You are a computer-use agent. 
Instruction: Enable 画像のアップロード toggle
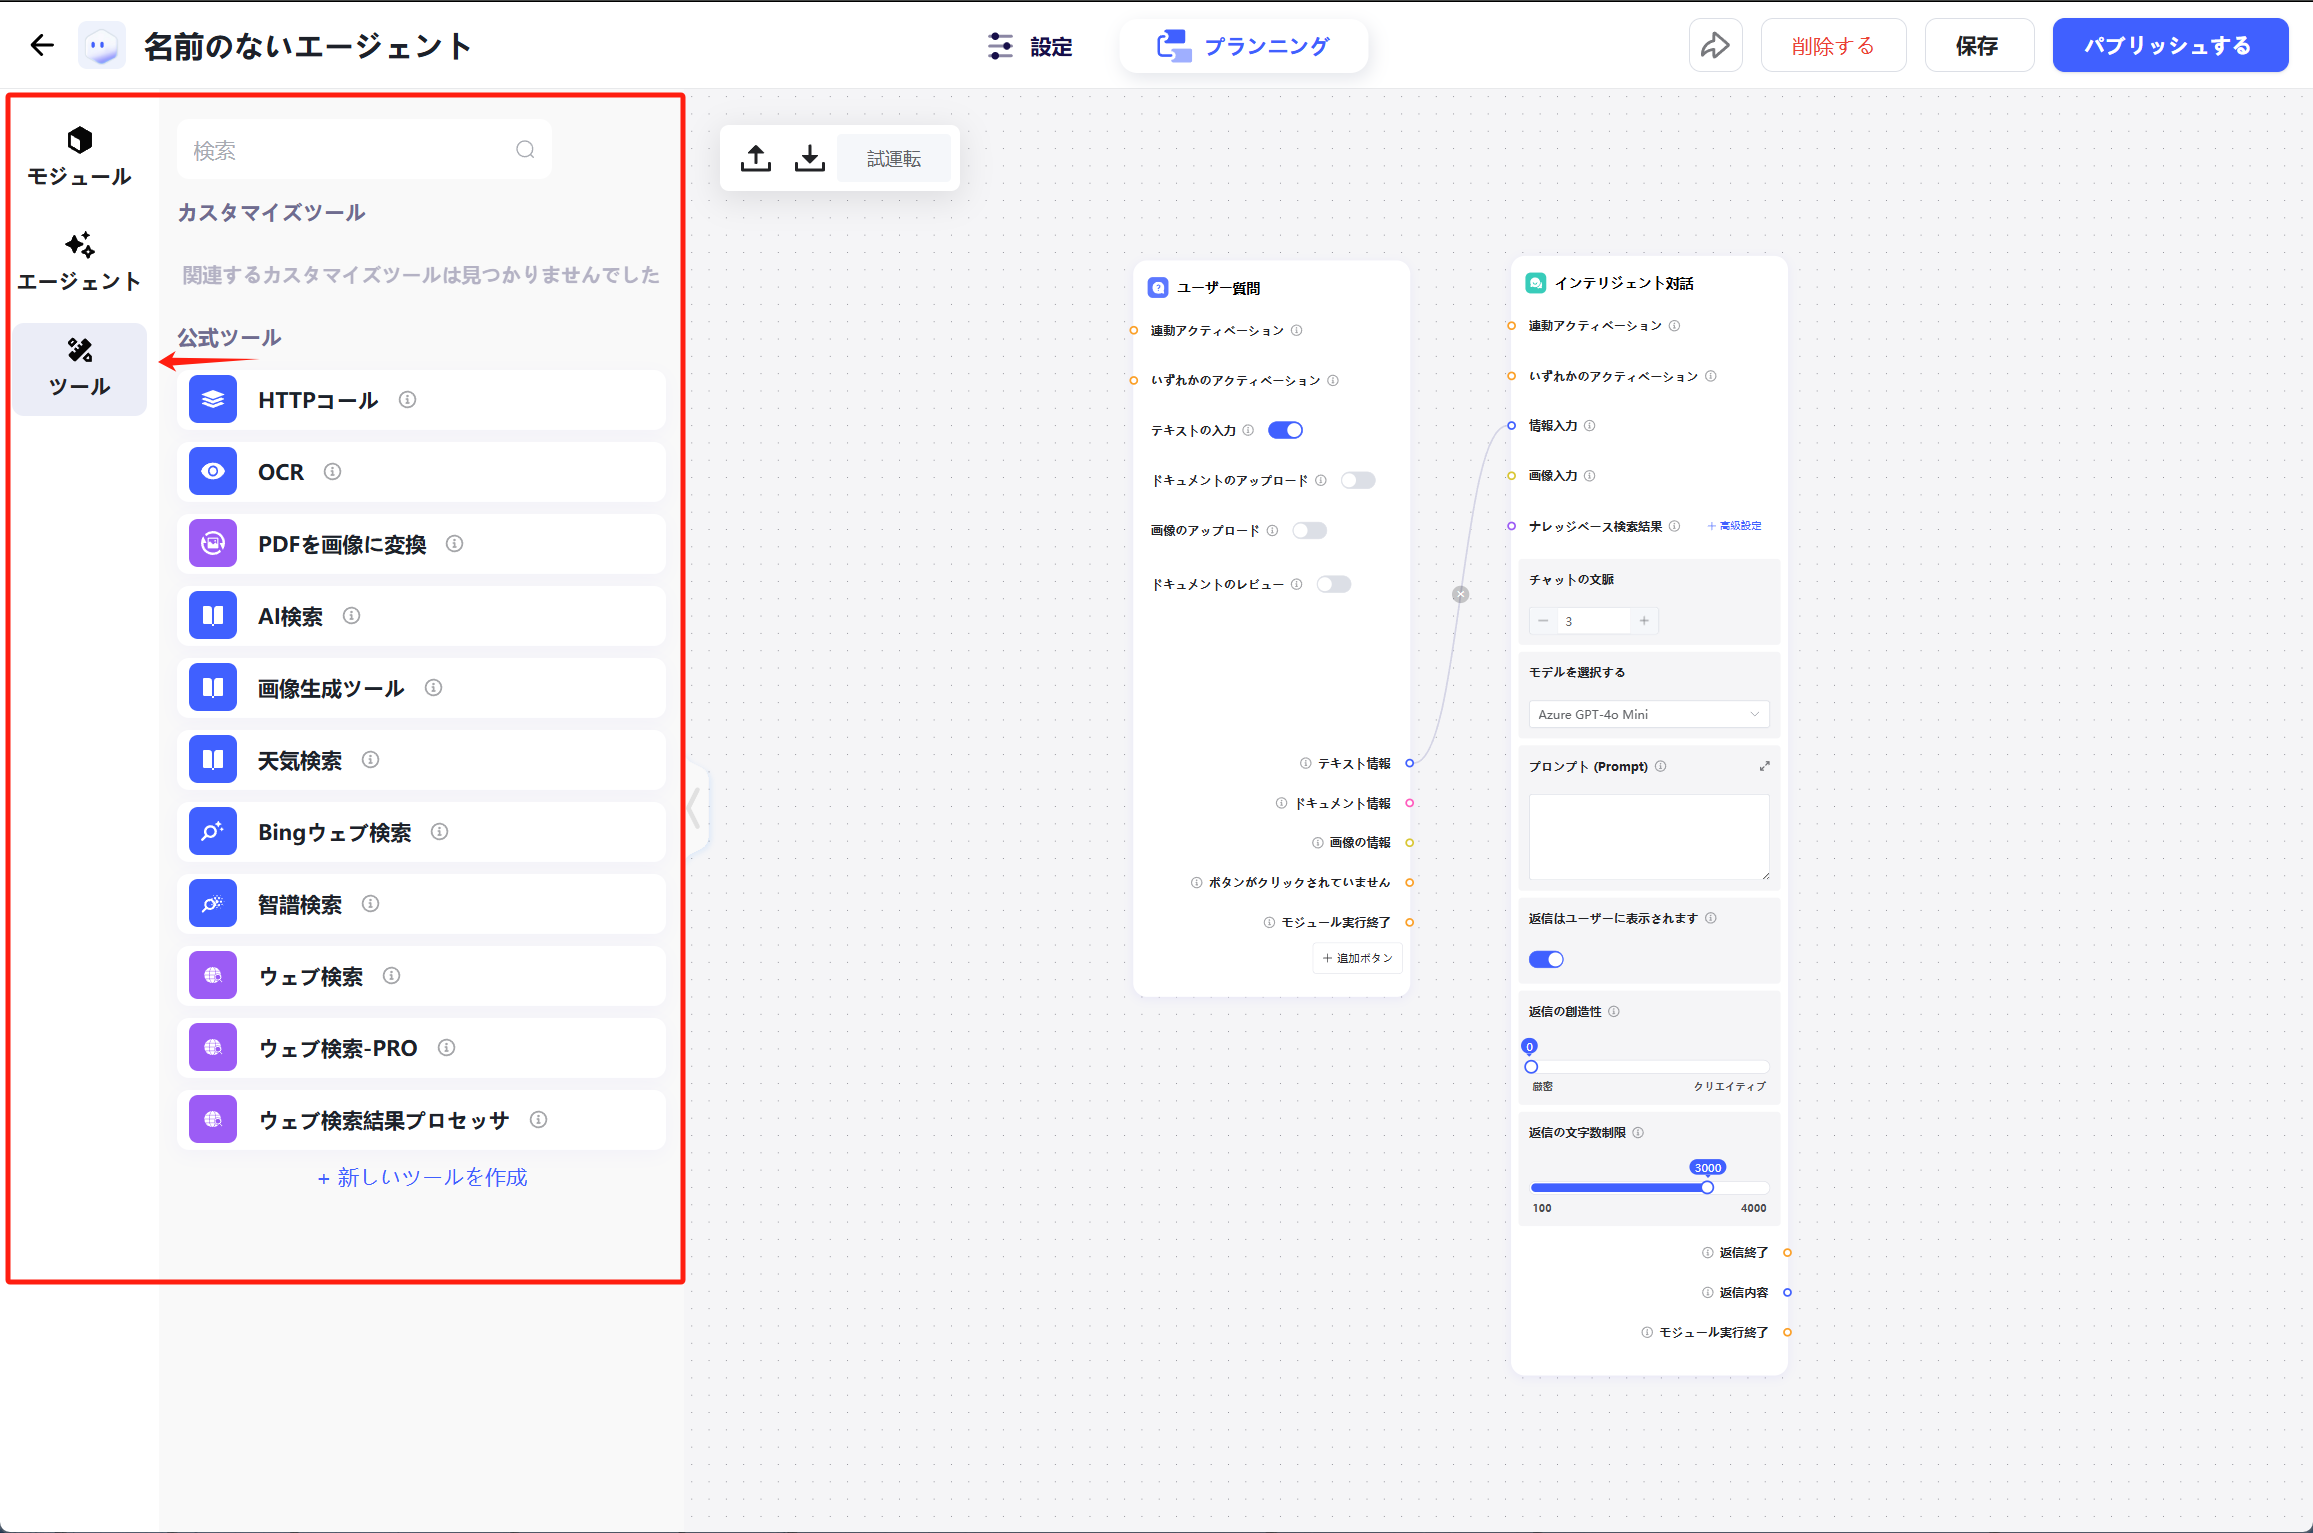pyautogui.click(x=1309, y=530)
